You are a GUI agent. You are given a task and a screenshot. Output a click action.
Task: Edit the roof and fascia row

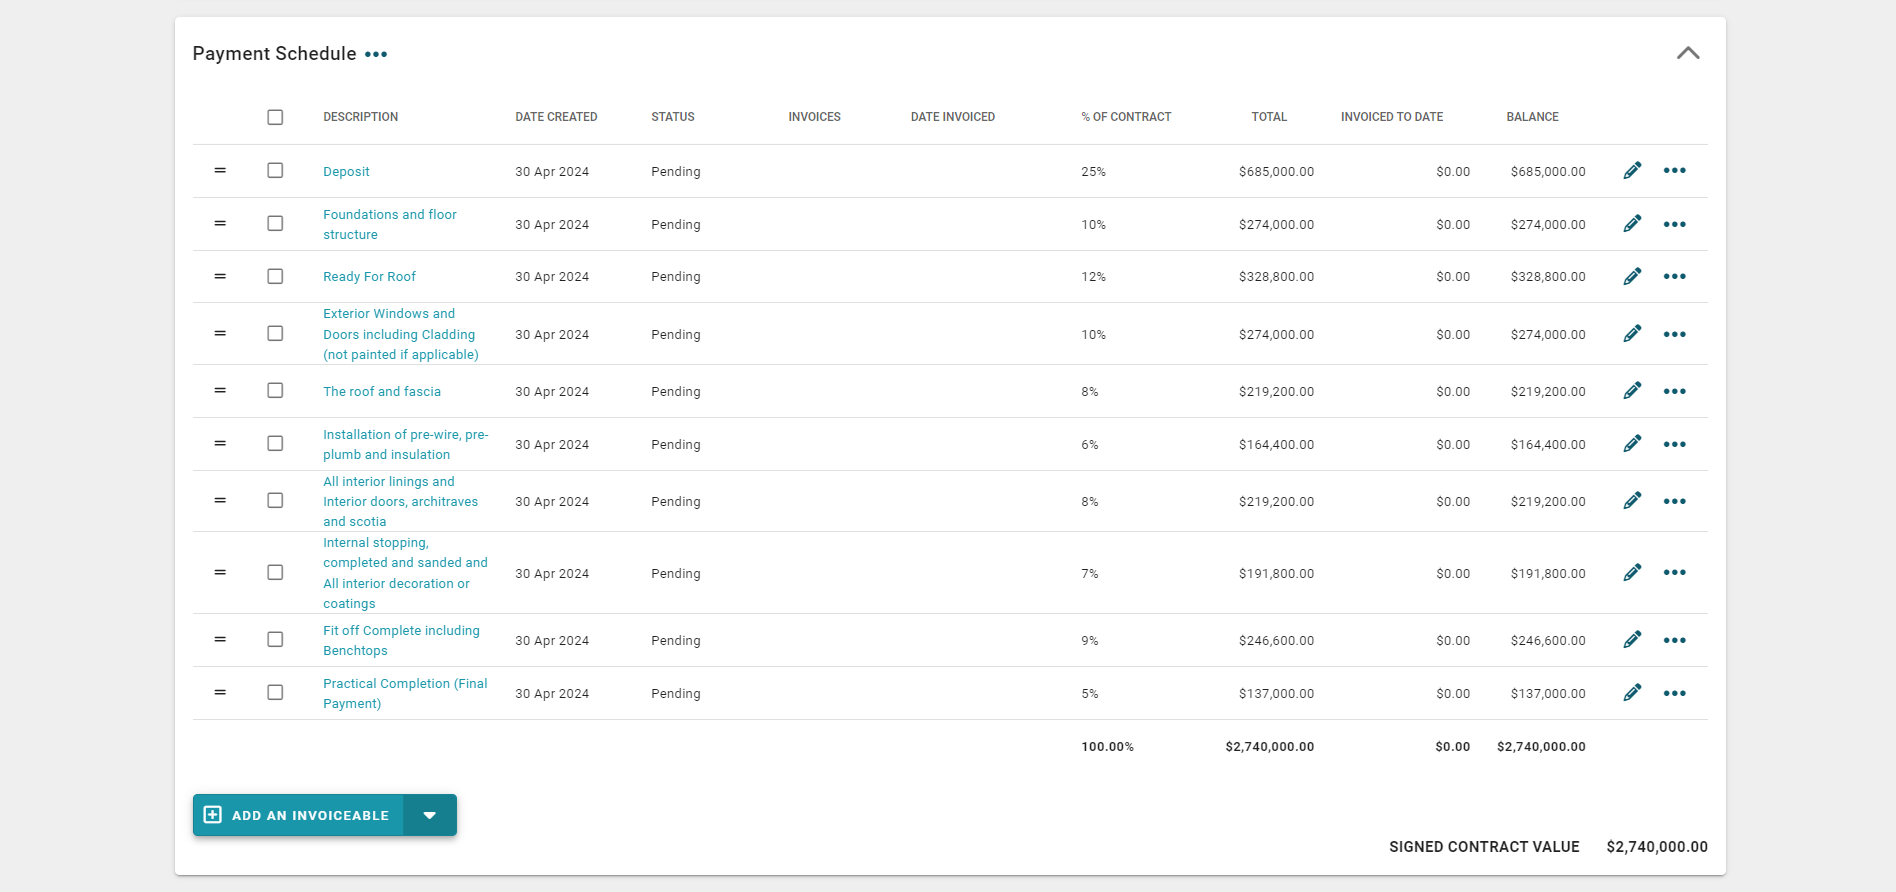click(1632, 391)
